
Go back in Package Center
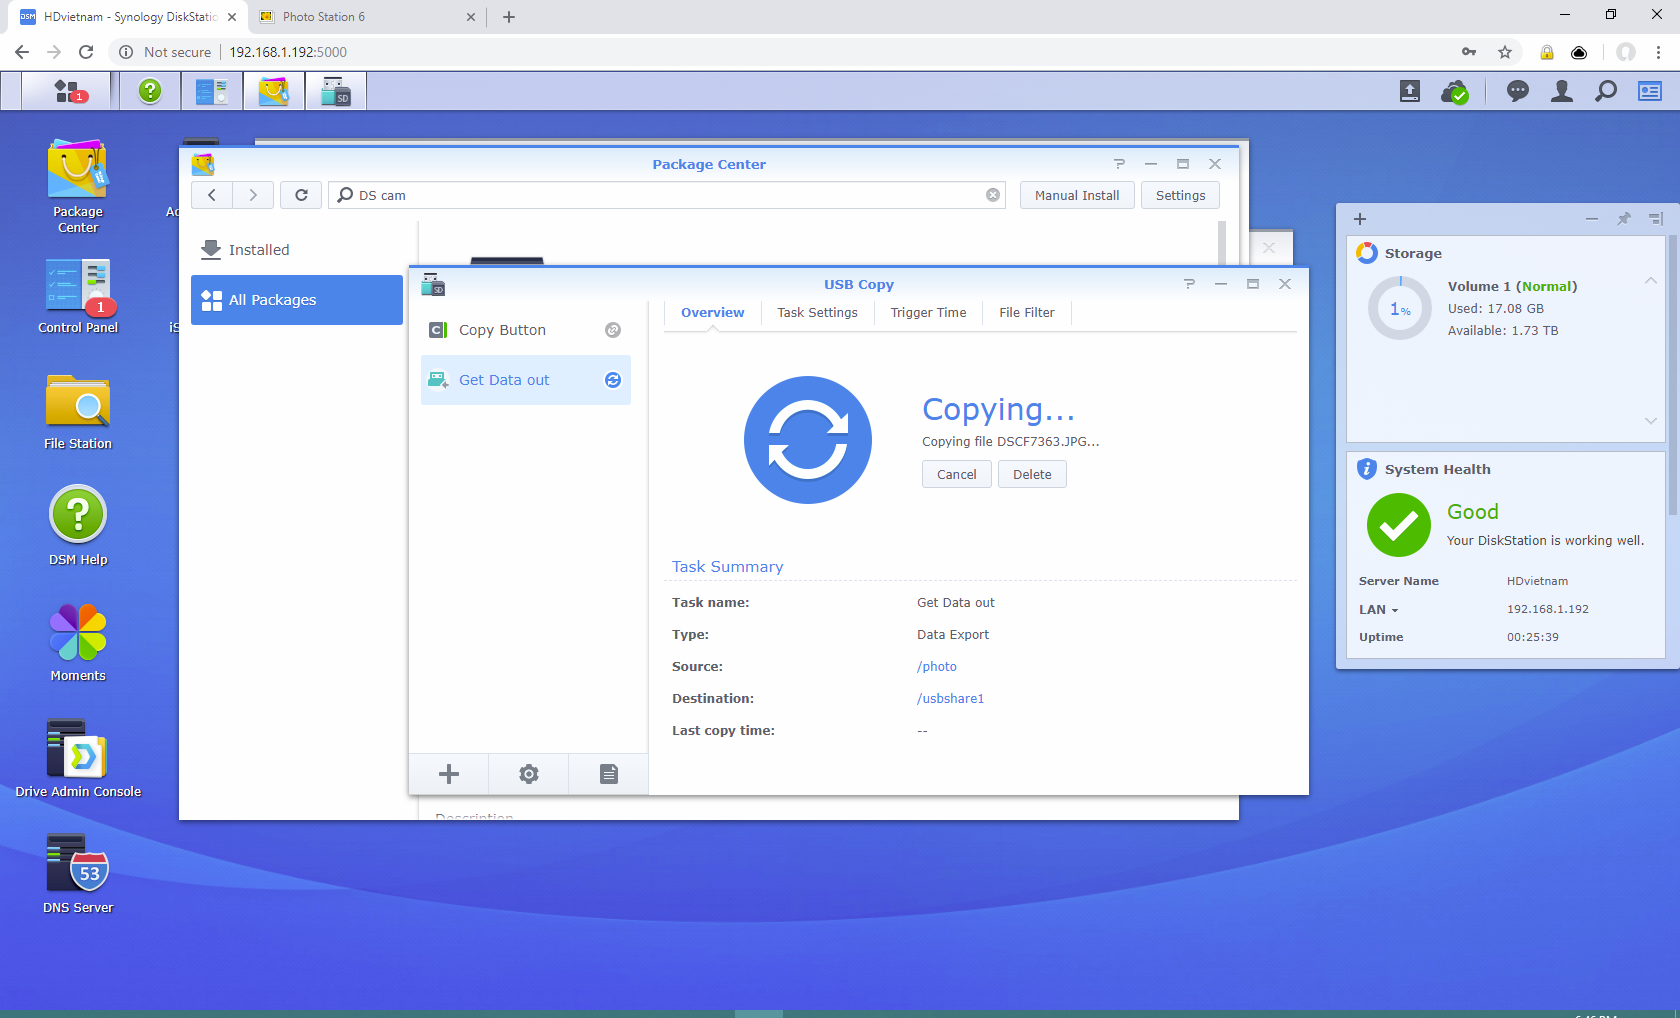click(212, 195)
